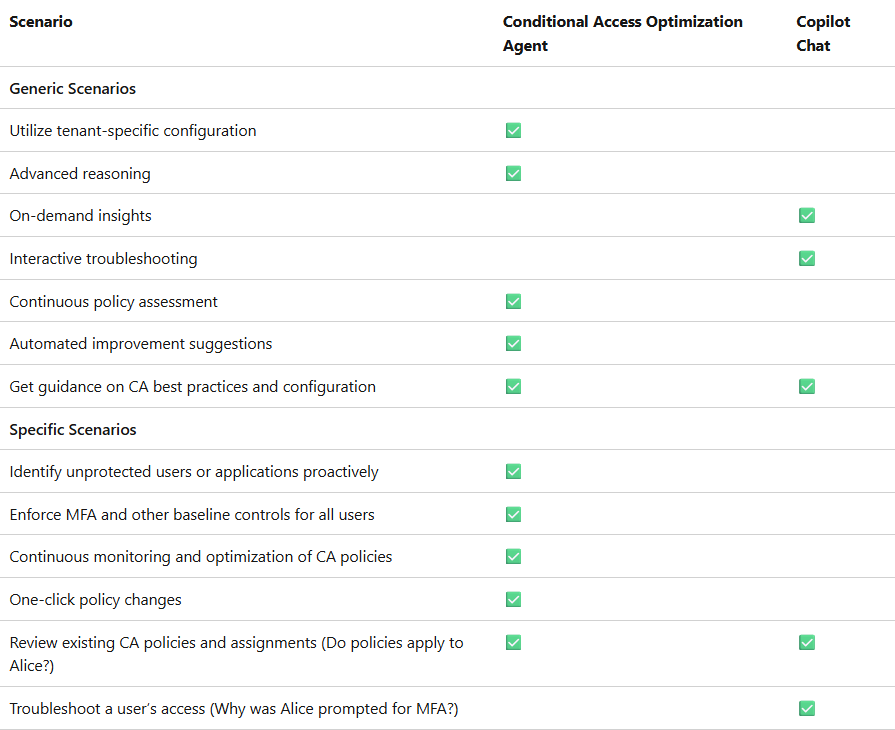Click Copilot Chat checkmark for Review existing CA policies
Viewport: 895px width, 730px height.
pos(807,643)
